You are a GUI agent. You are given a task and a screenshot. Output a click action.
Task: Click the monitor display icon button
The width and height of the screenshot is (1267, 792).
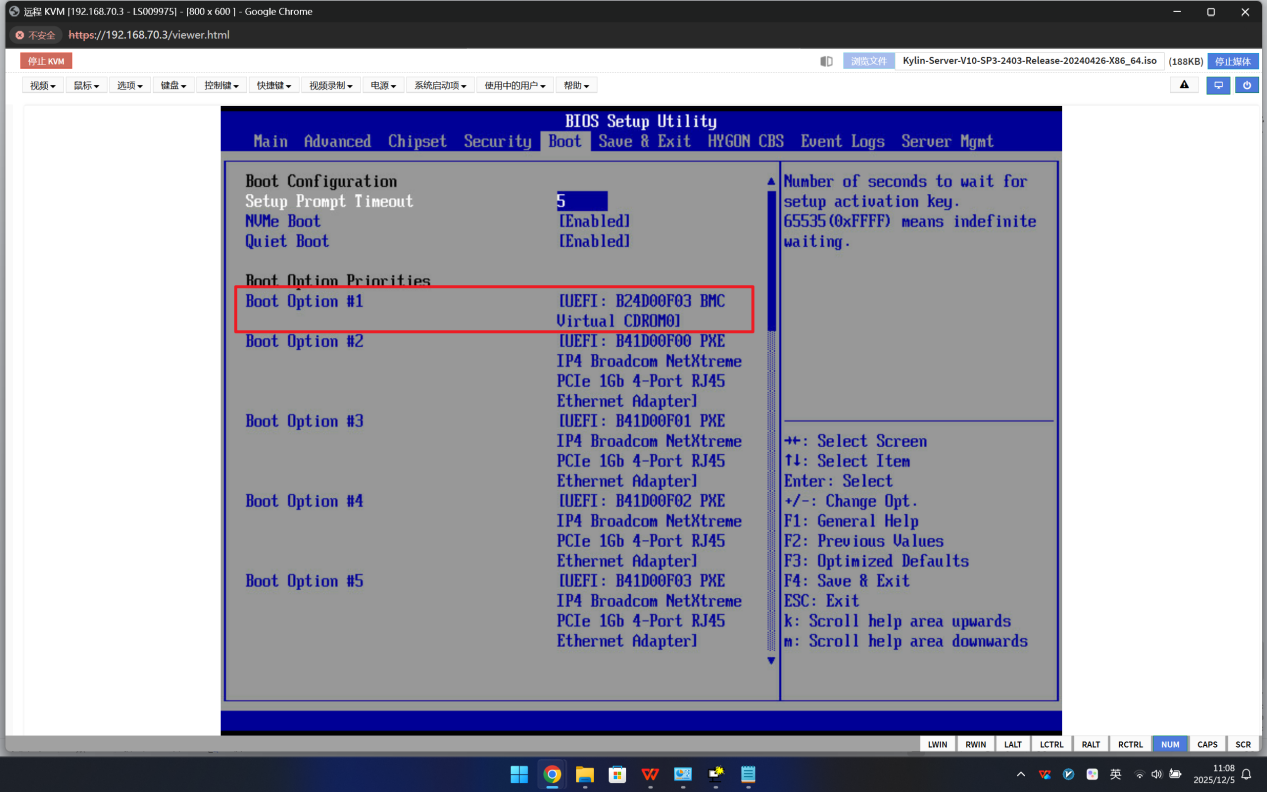(x=1218, y=85)
